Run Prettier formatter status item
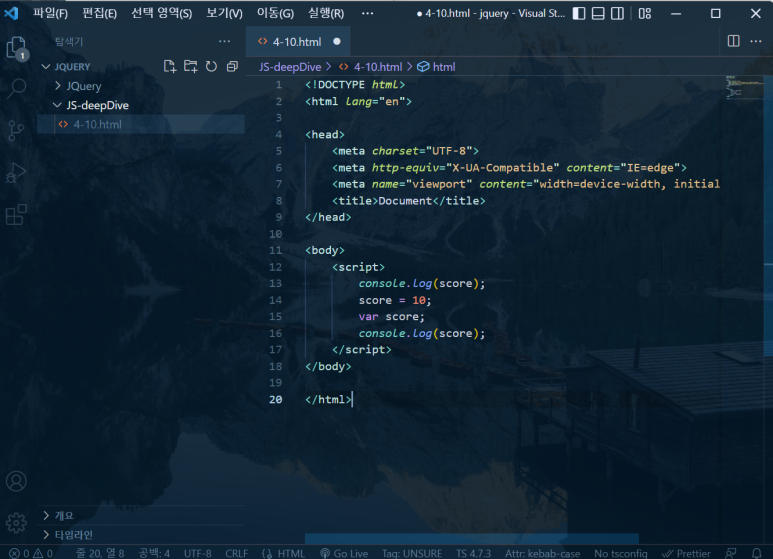The image size is (773, 559). click(686, 554)
